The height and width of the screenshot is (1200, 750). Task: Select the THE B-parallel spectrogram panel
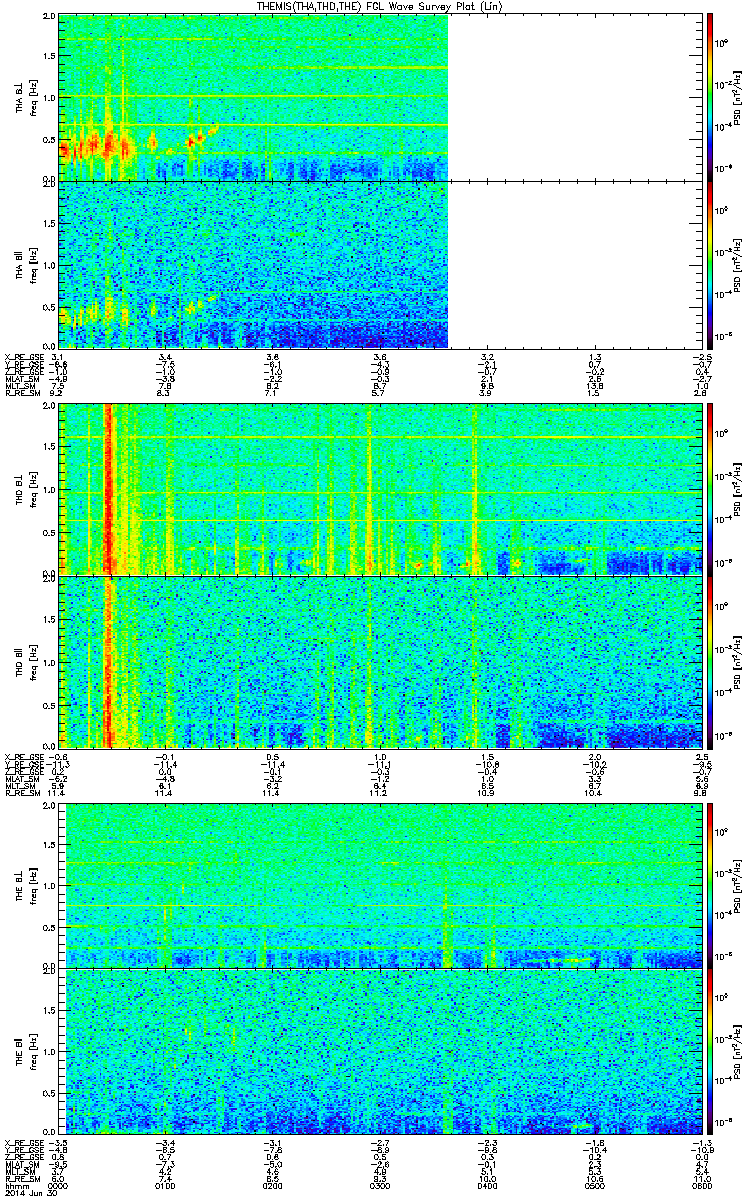click(380, 1050)
